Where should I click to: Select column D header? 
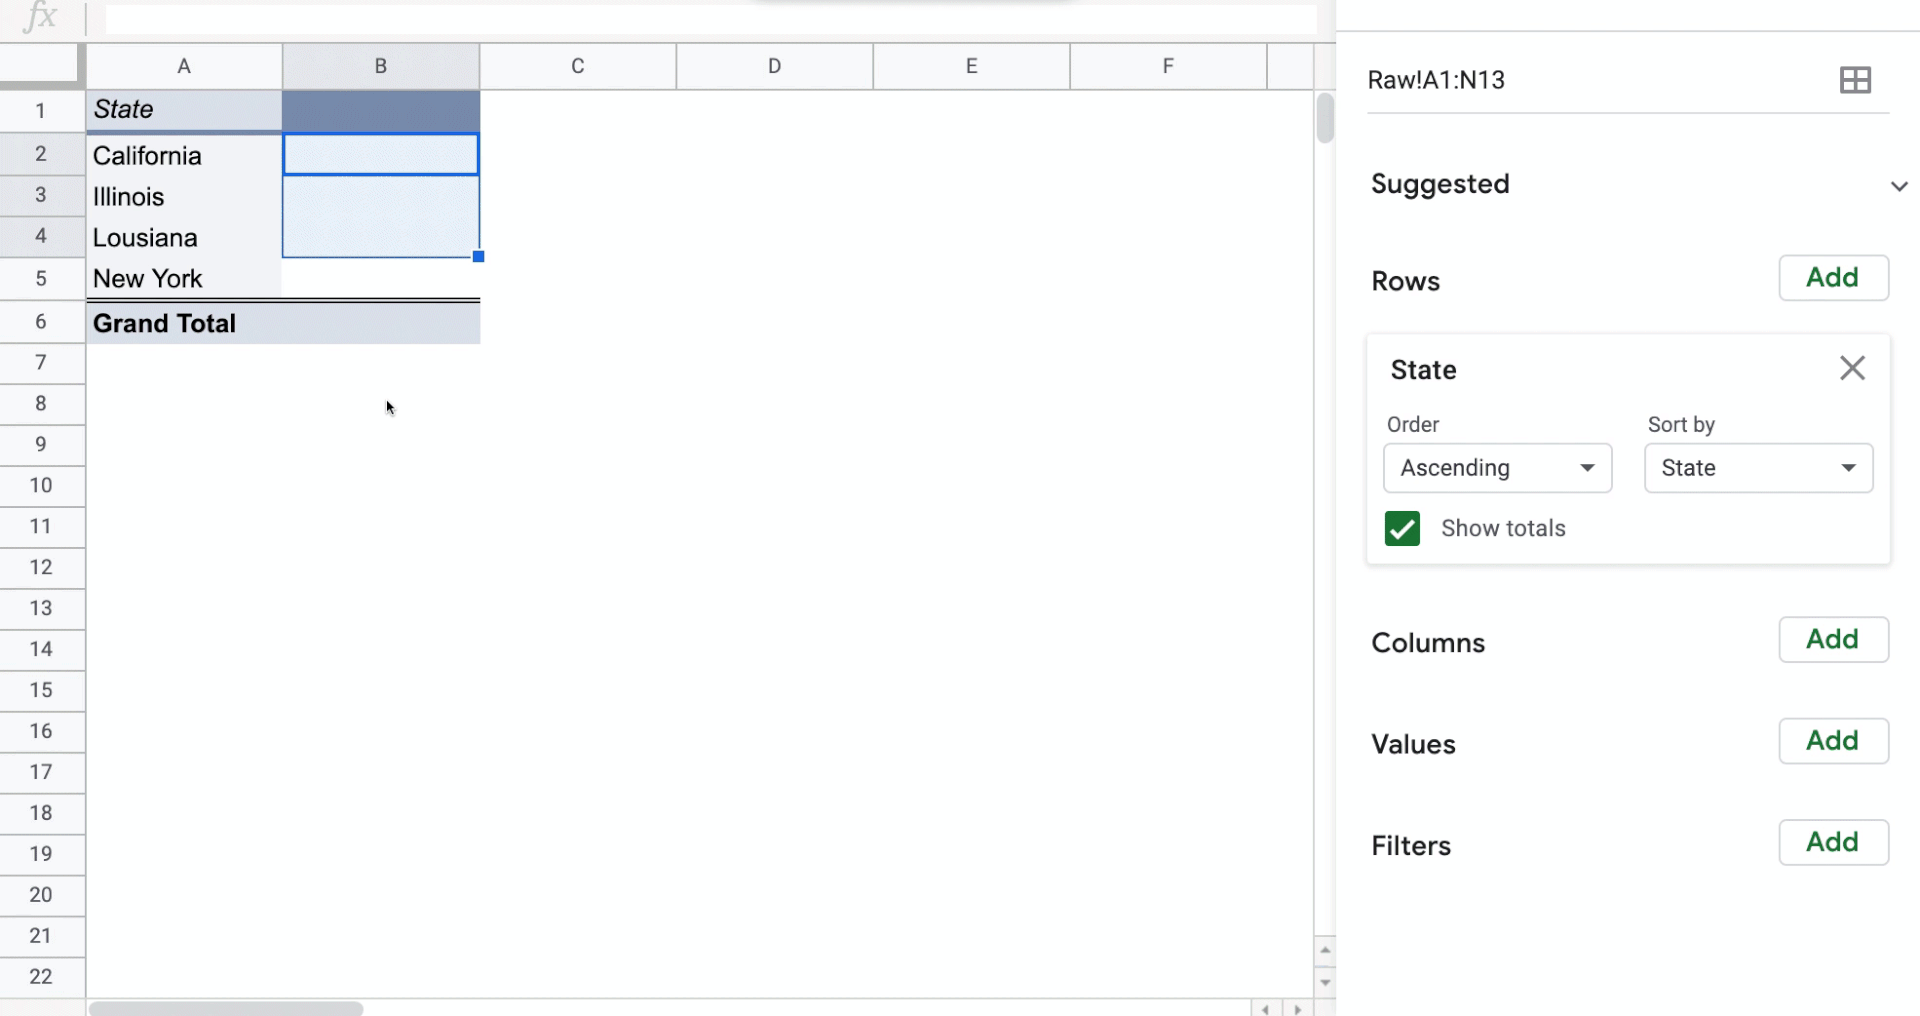[x=774, y=66]
